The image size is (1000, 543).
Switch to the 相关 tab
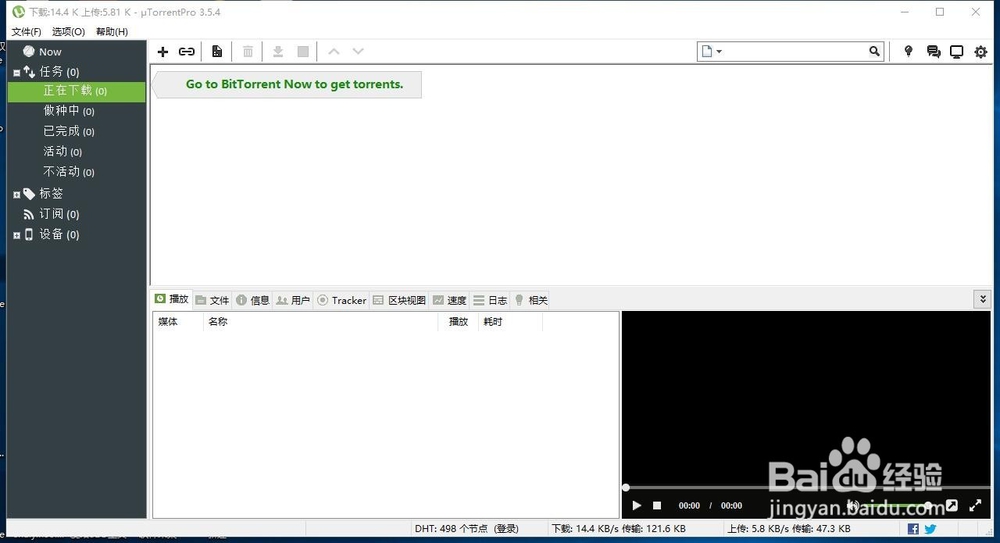coord(531,300)
